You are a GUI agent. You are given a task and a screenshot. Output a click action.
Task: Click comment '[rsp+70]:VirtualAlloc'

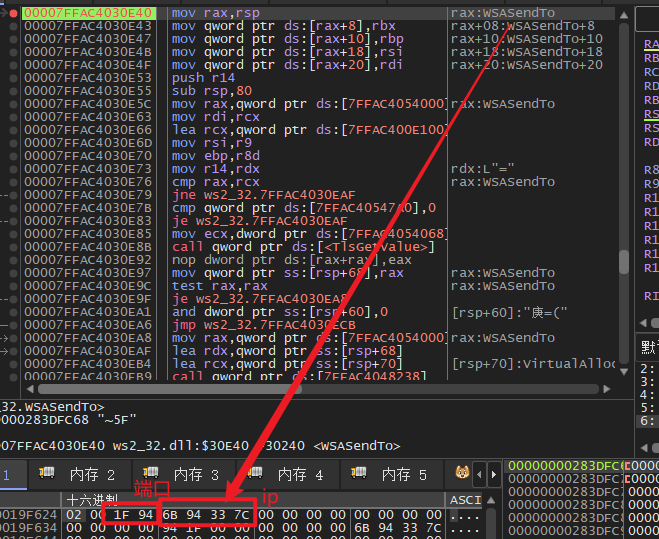(534, 365)
